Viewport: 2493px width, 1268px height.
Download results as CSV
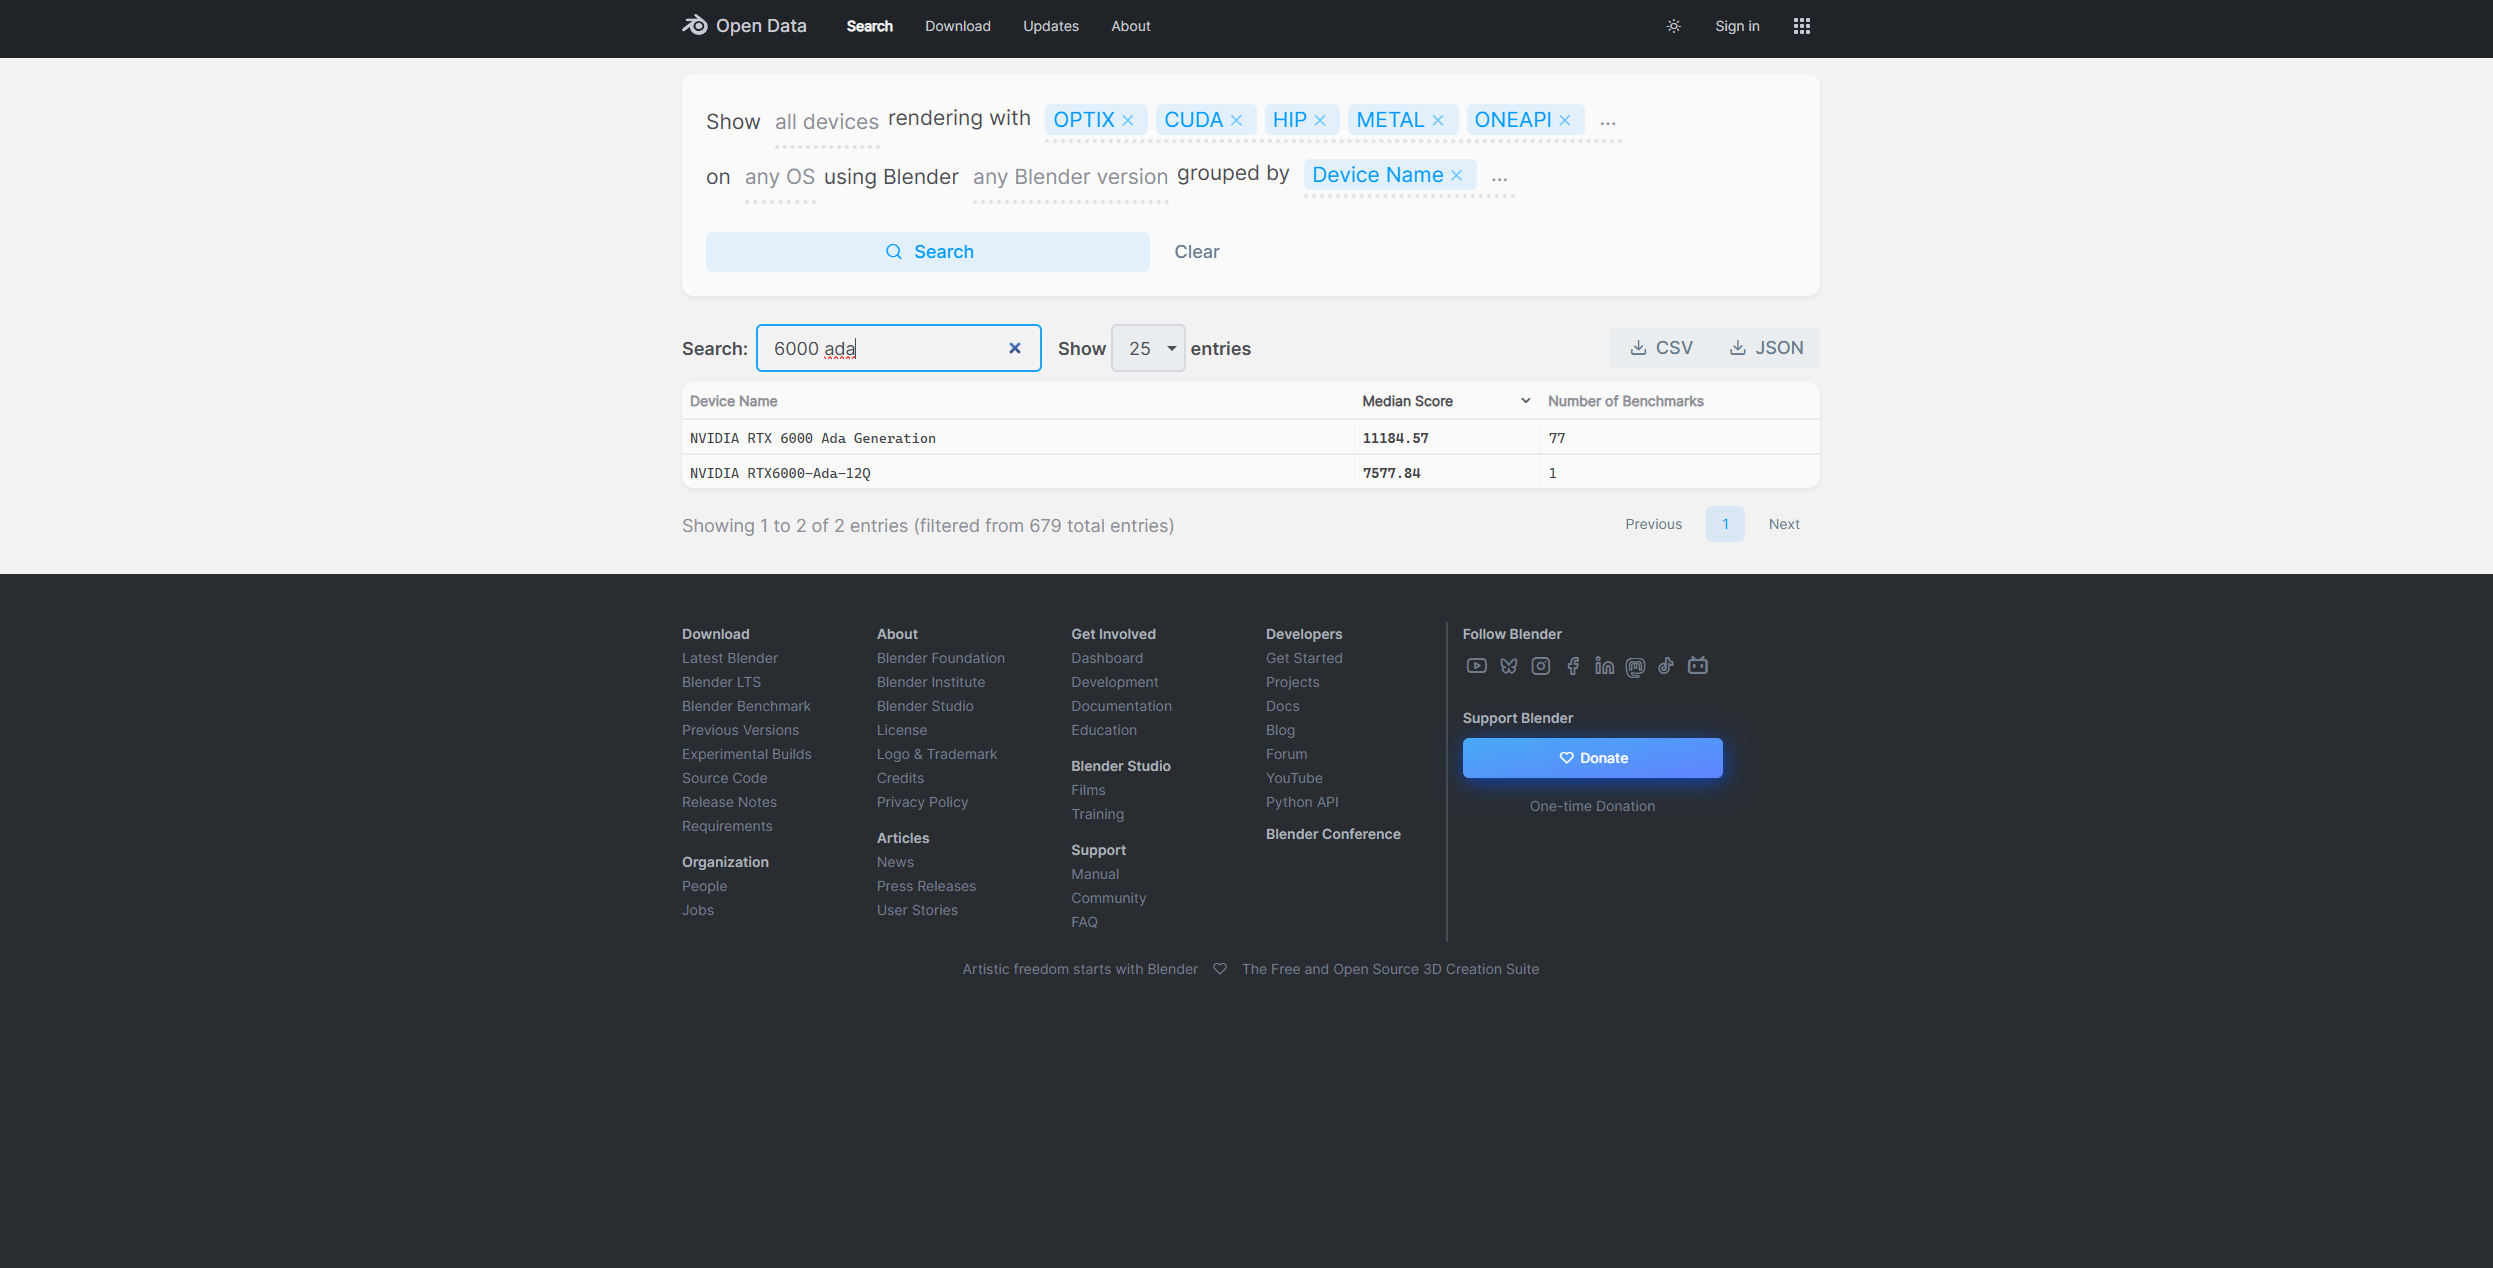[1662, 348]
